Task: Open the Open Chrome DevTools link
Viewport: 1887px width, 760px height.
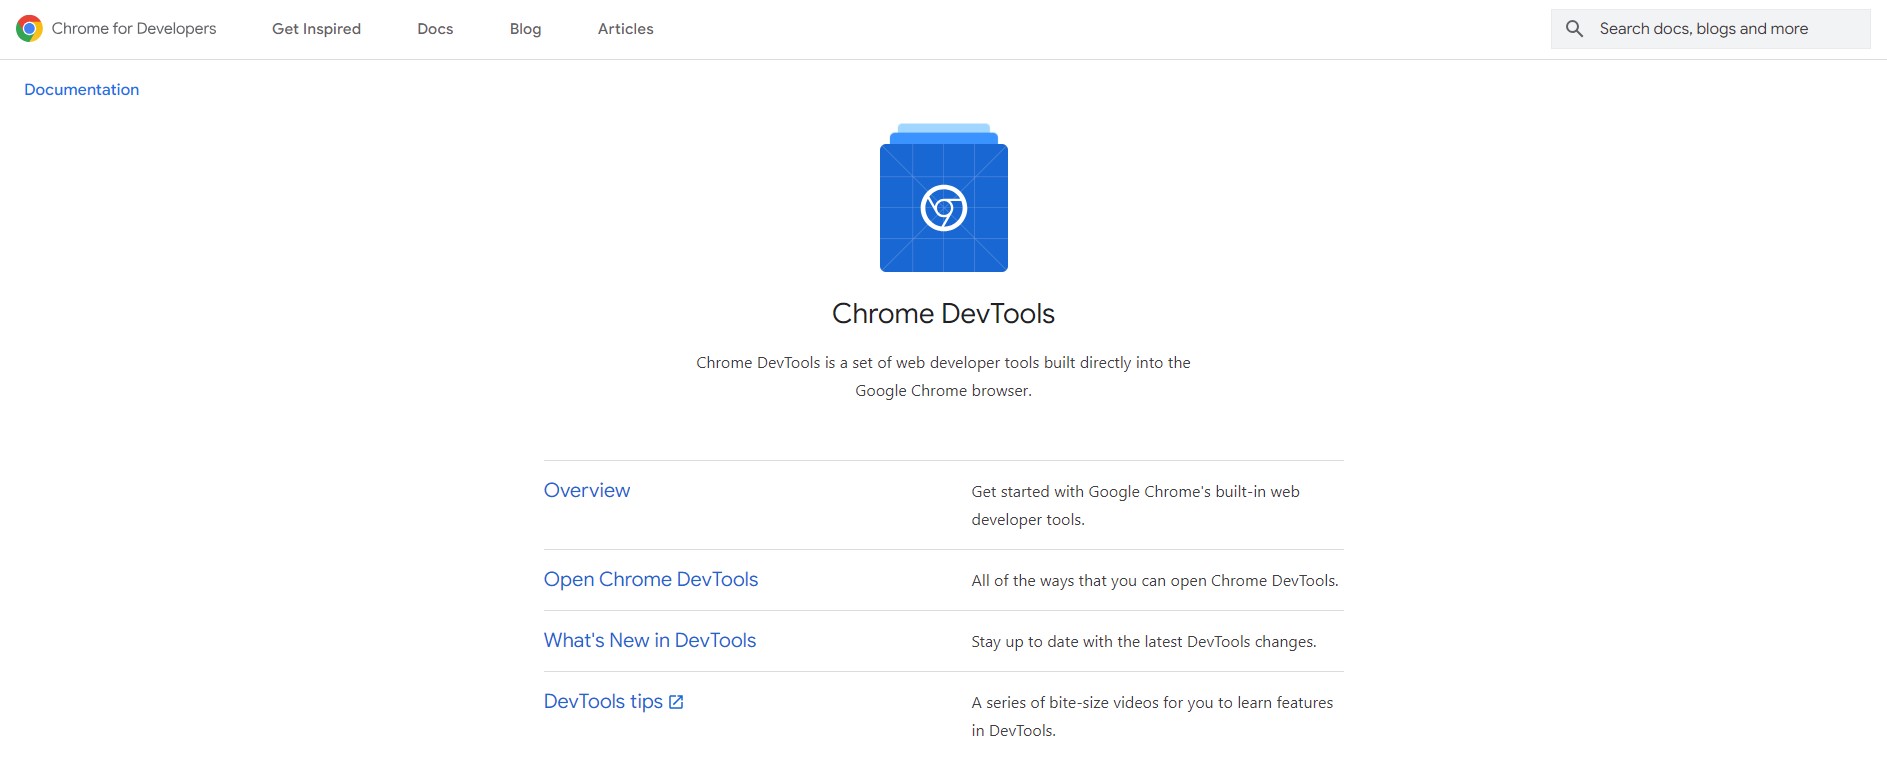Action: coord(650,579)
